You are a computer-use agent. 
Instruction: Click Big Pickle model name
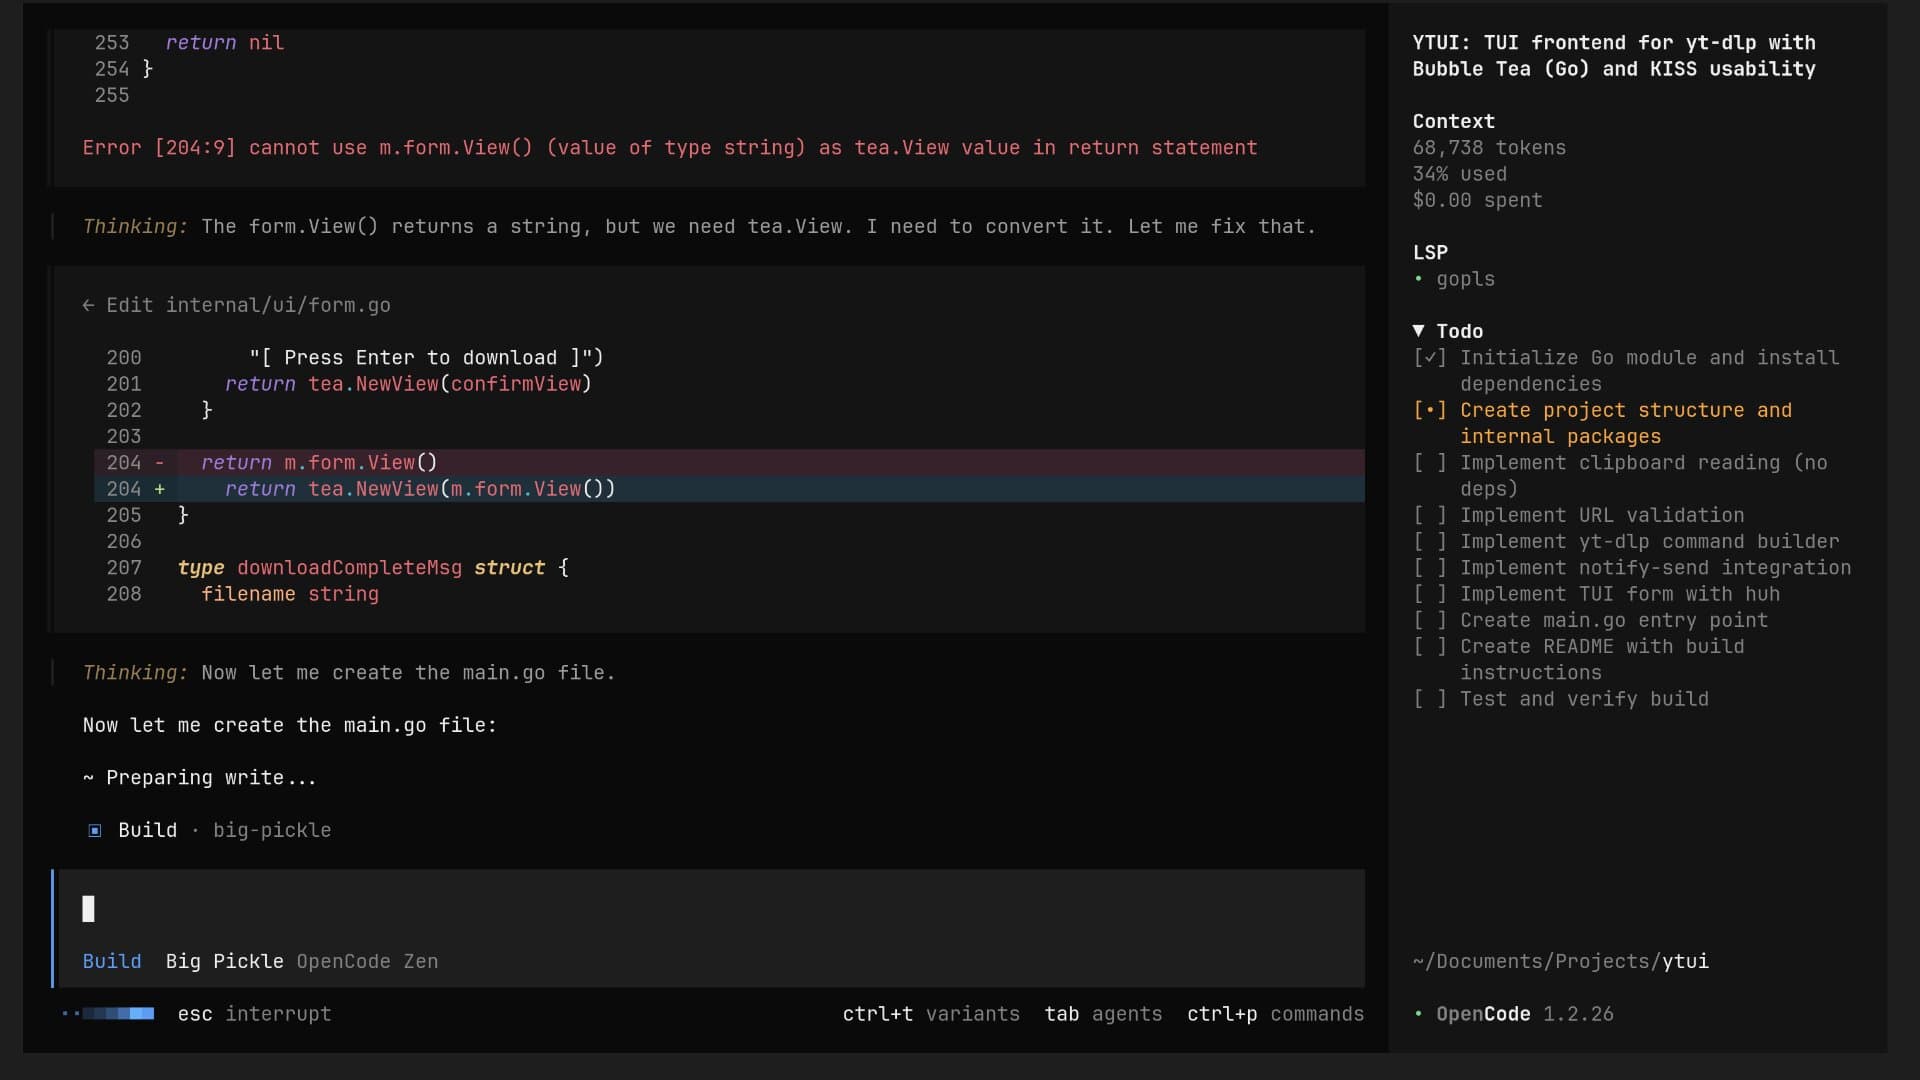pyautogui.click(x=224, y=962)
